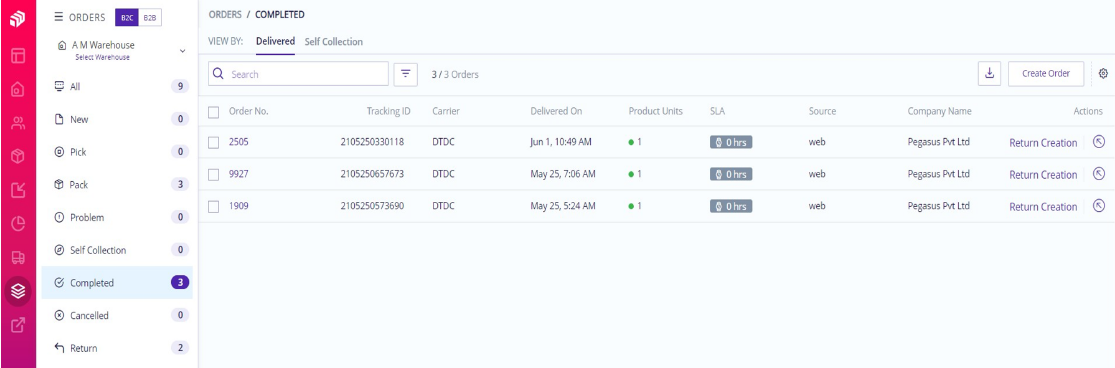Viewport: 1115px width, 368px height.
Task: Click tracking ID 2105250657673
Action: (372, 174)
